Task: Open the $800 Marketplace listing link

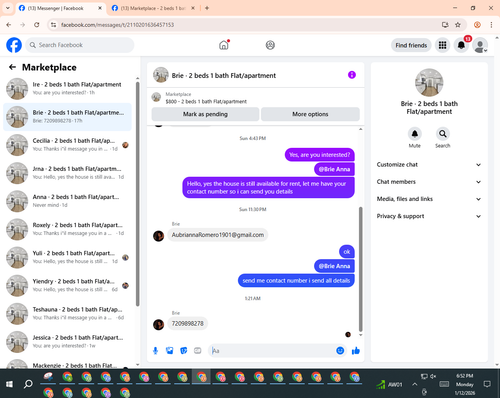Action: pyautogui.click(x=206, y=101)
